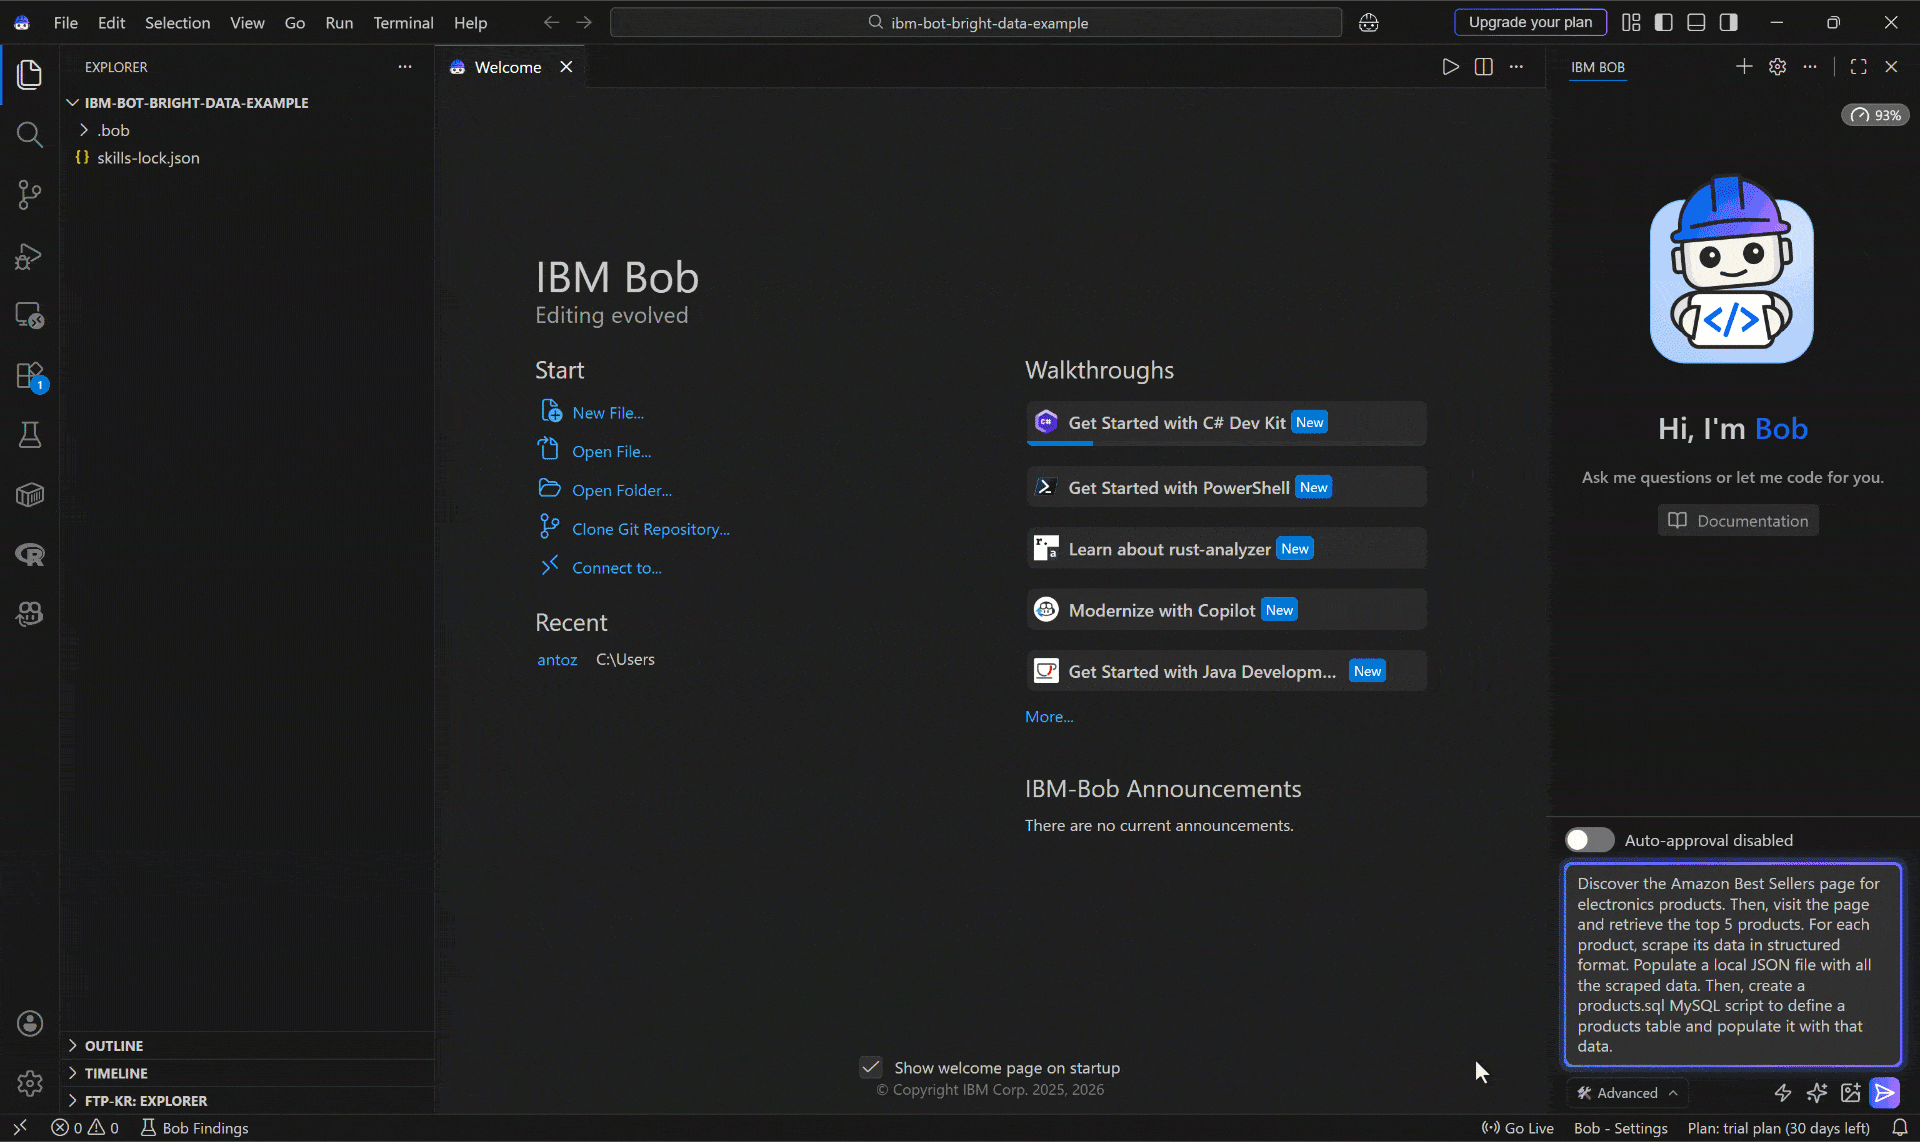Viewport: 1920px width, 1142px height.
Task: Click Upgrade your plan button
Action: click(x=1530, y=22)
